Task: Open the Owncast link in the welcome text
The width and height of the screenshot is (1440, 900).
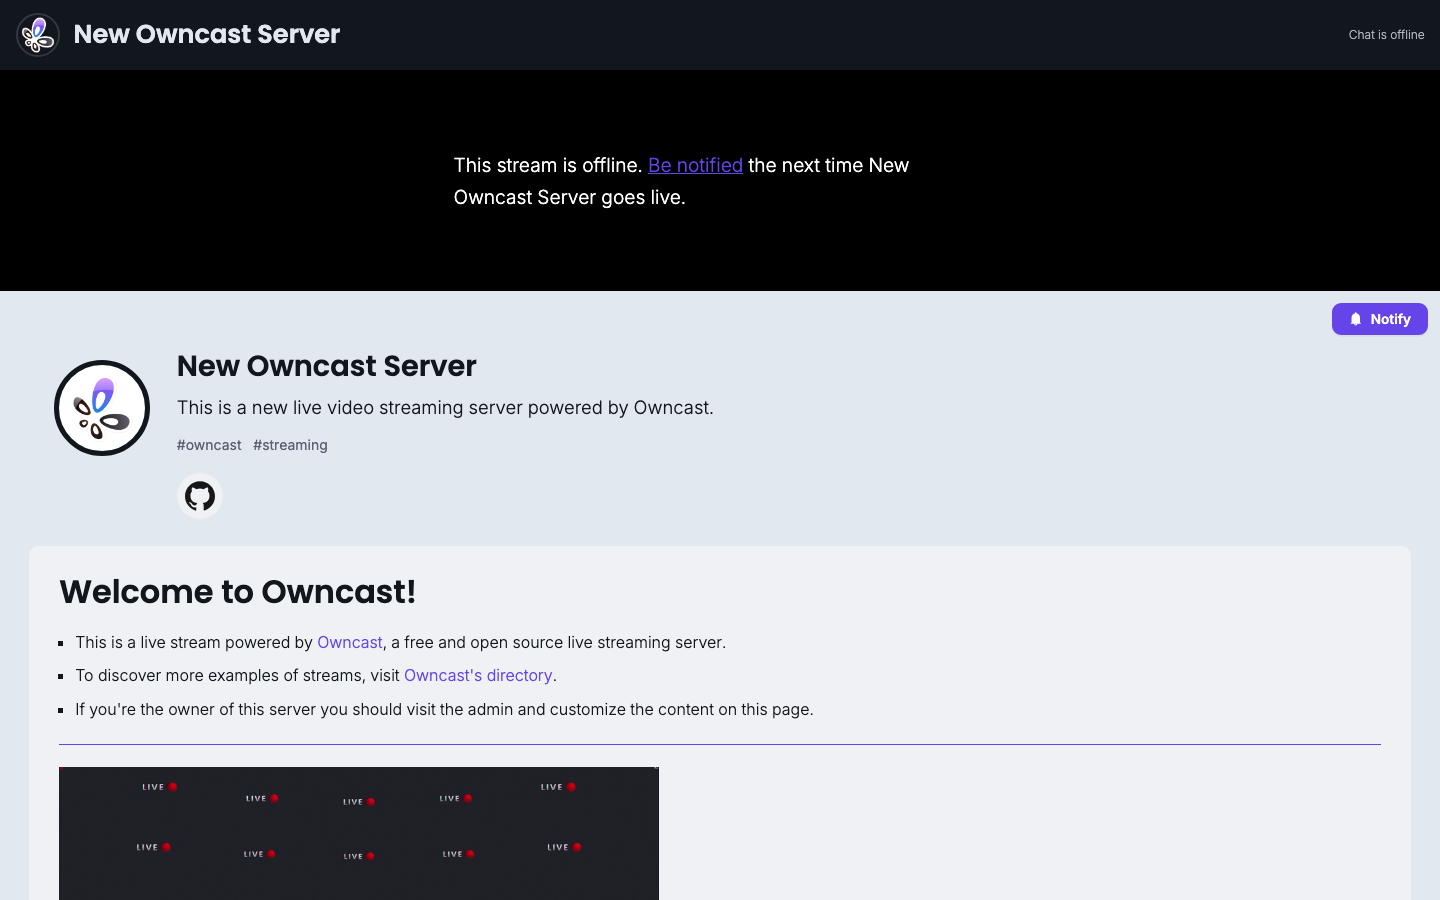Action: tap(349, 642)
